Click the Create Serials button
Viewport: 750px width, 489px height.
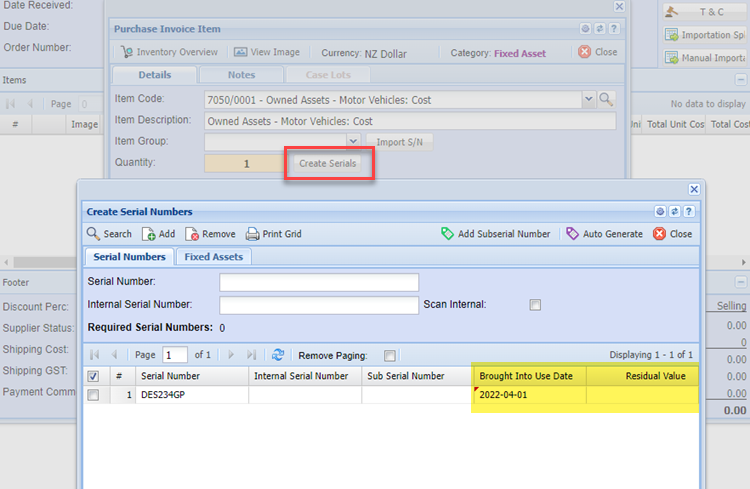pyautogui.click(x=328, y=163)
